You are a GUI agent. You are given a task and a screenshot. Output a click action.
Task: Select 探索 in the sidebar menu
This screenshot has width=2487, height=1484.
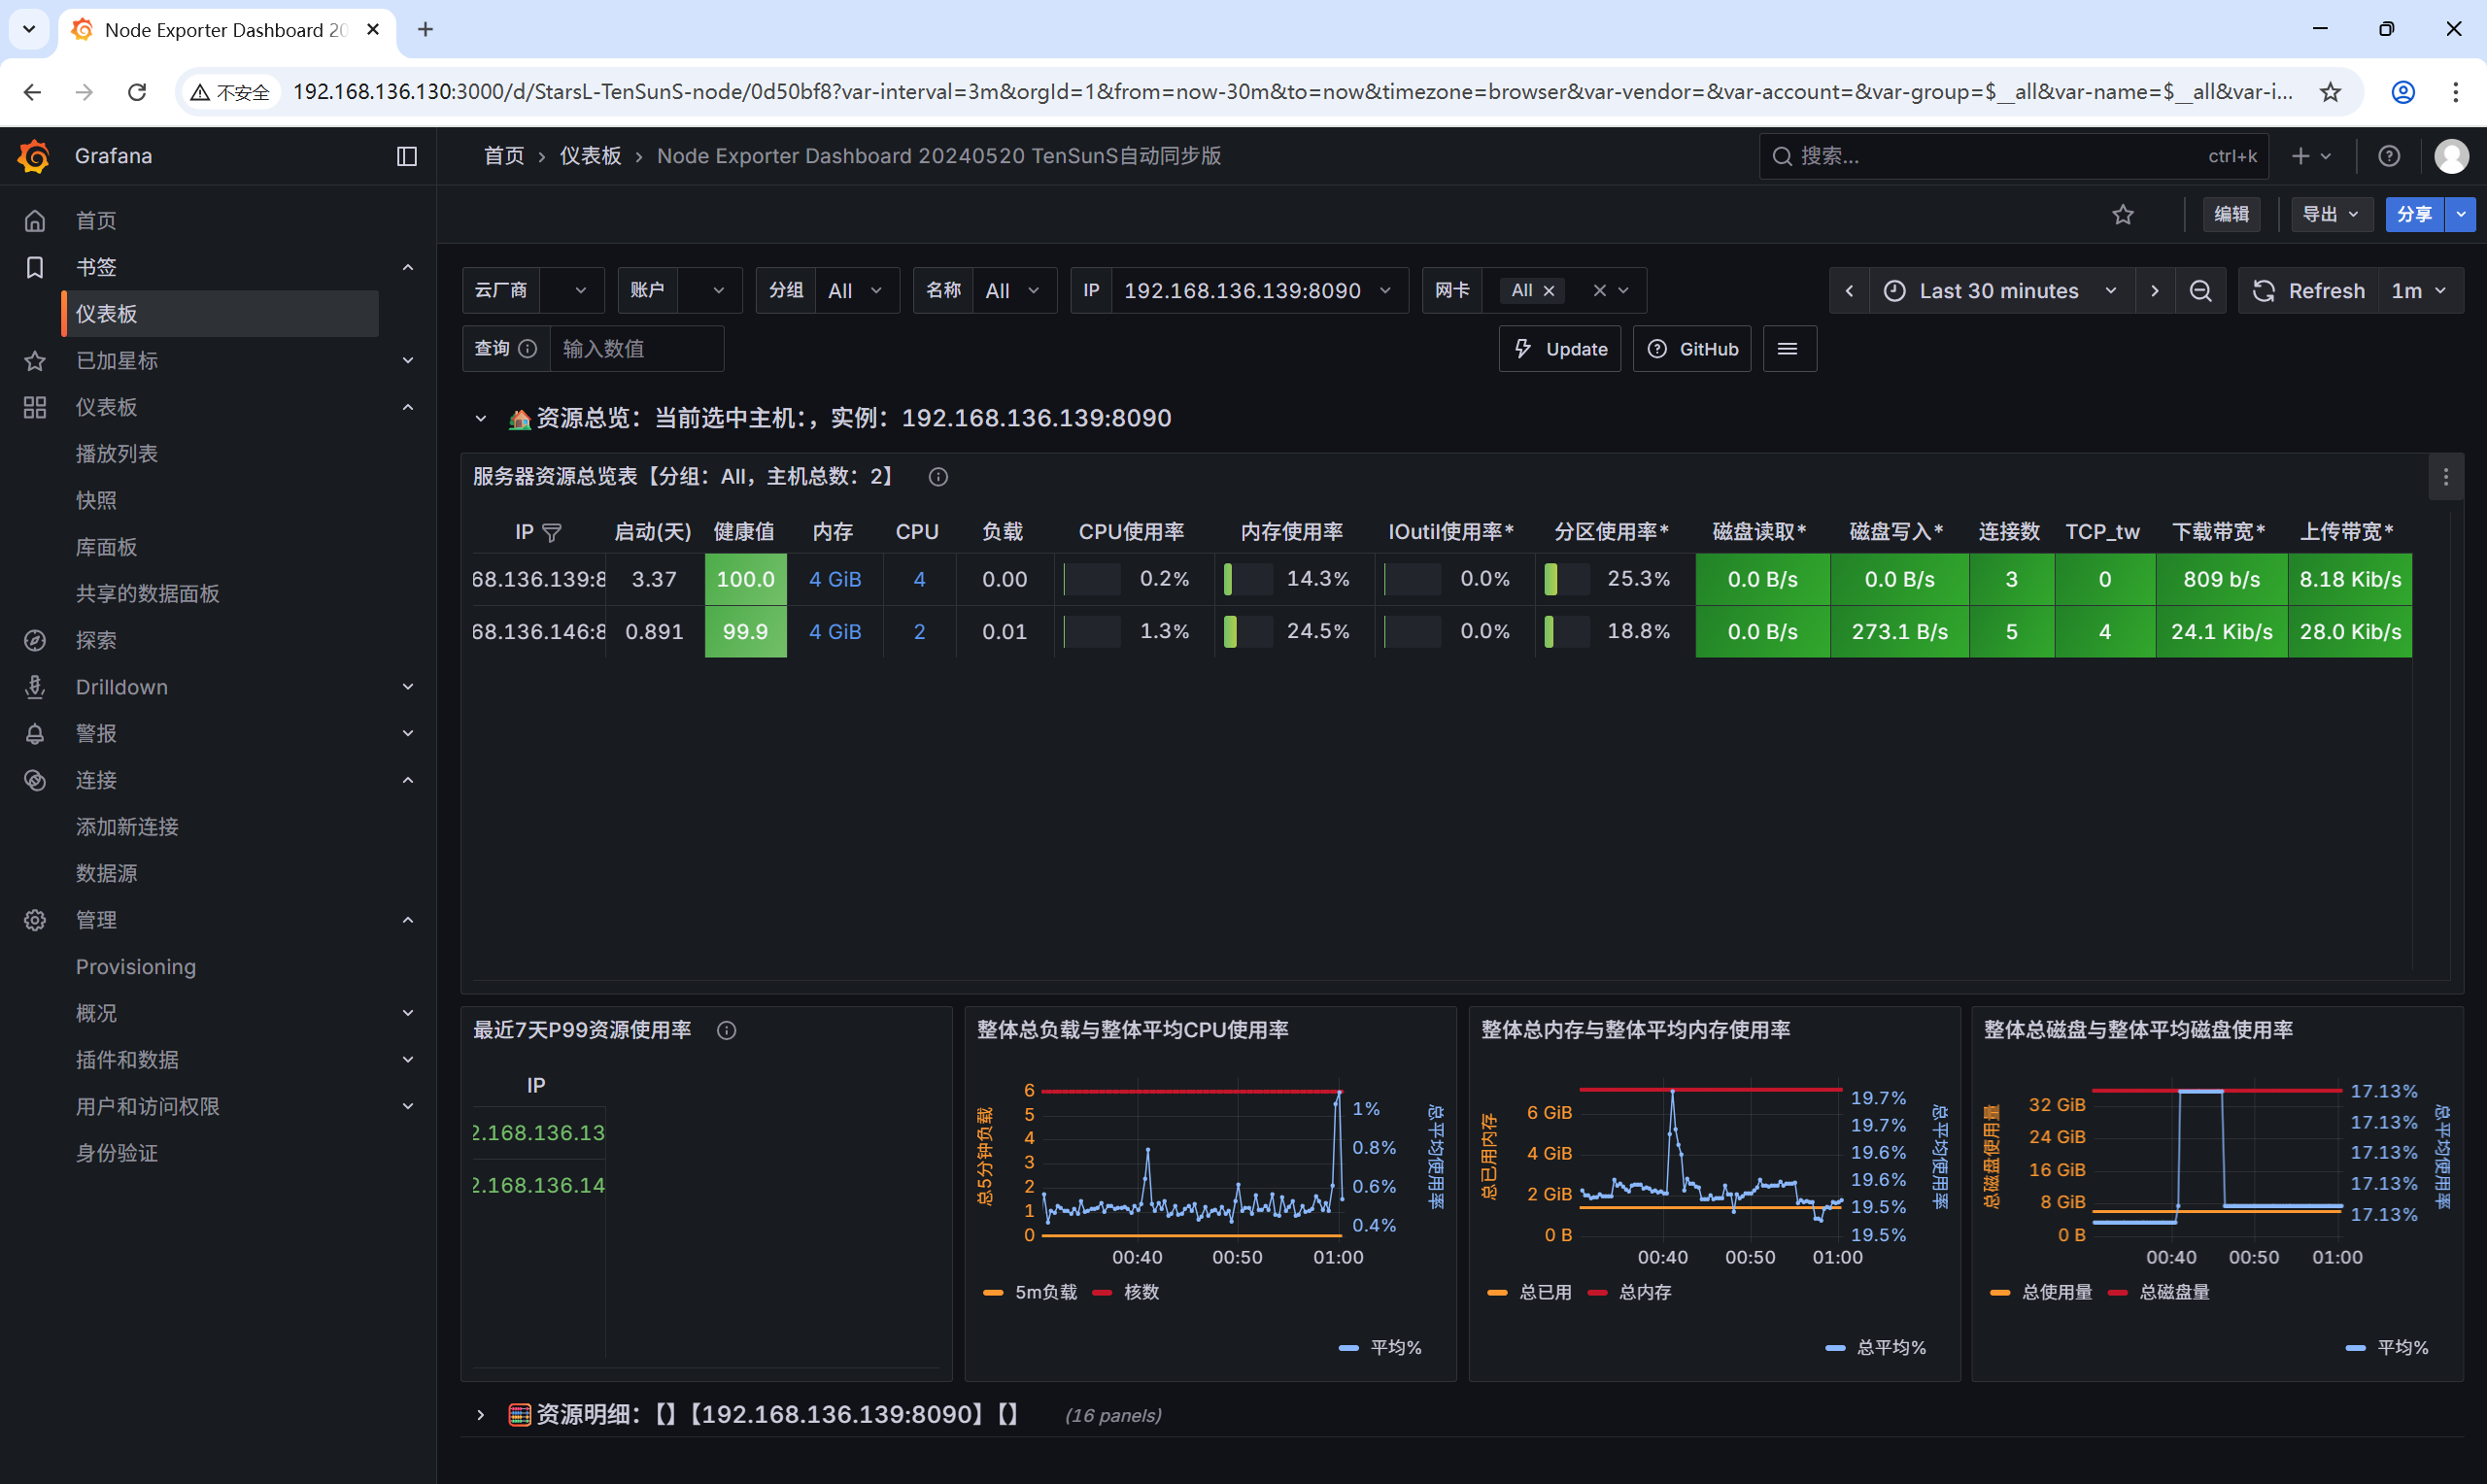tap(96, 640)
